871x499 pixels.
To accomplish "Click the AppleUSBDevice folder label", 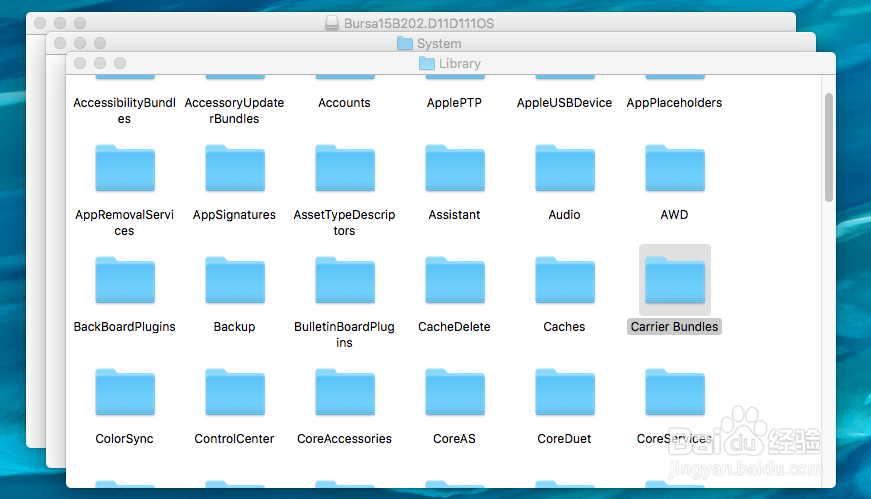I will tap(564, 103).
